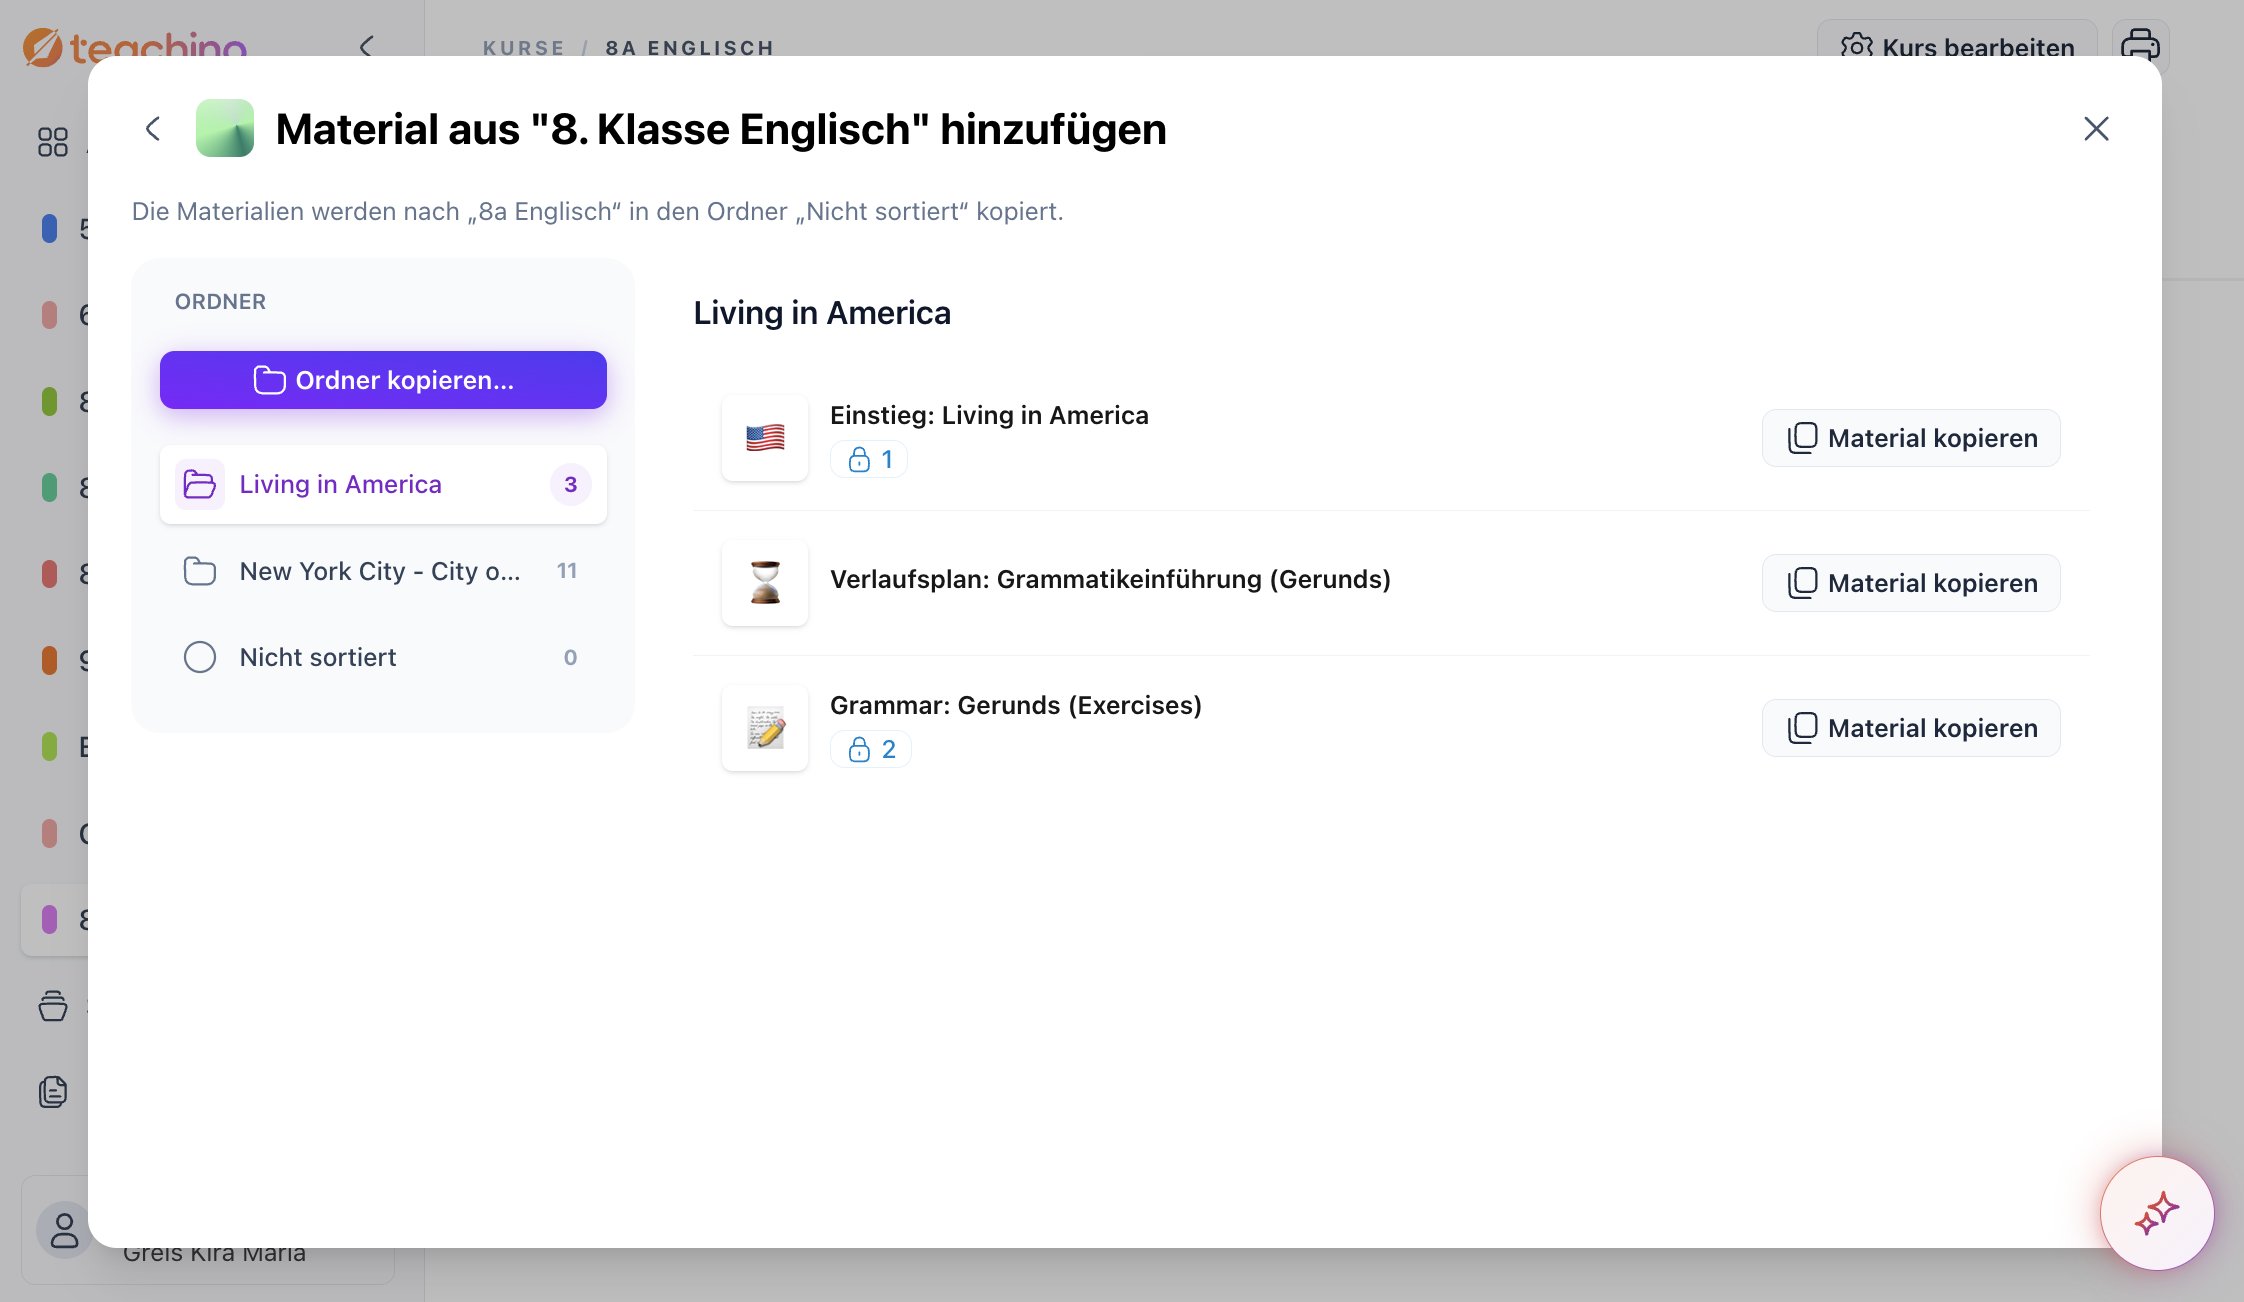This screenshot has height=1302, width=2244.
Task: Go back using the dialog's back arrow
Action: (x=153, y=129)
